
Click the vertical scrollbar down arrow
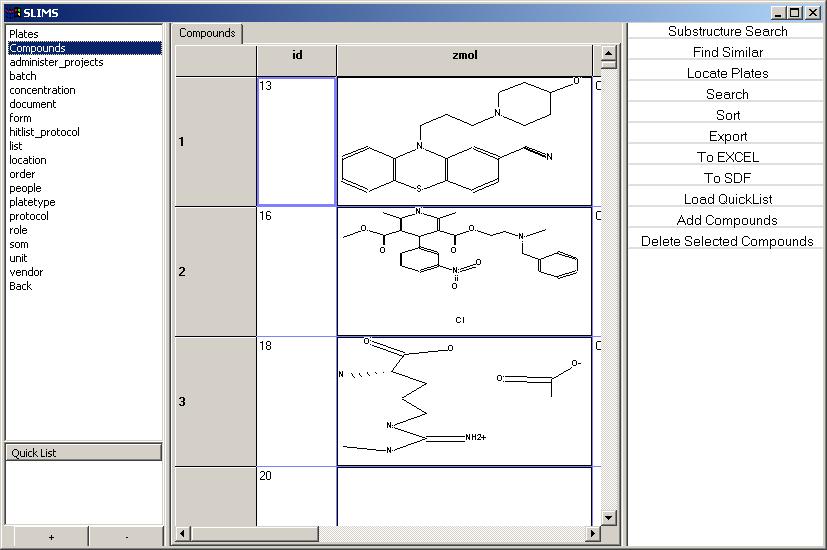(x=609, y=517)
